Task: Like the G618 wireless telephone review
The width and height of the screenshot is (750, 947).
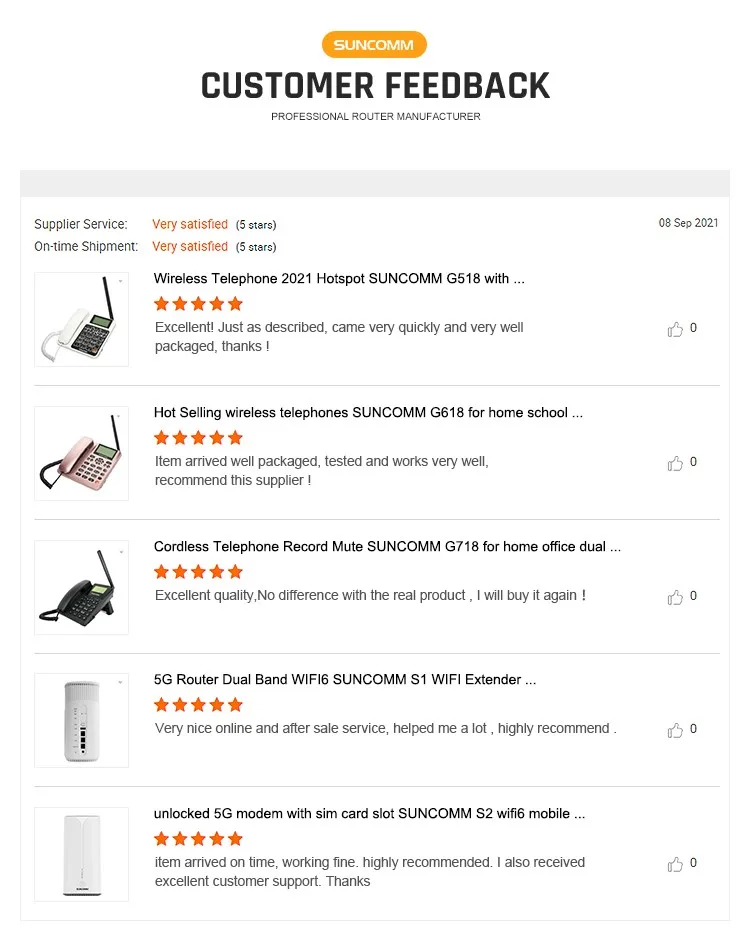Action: click(x=675, y=463)
